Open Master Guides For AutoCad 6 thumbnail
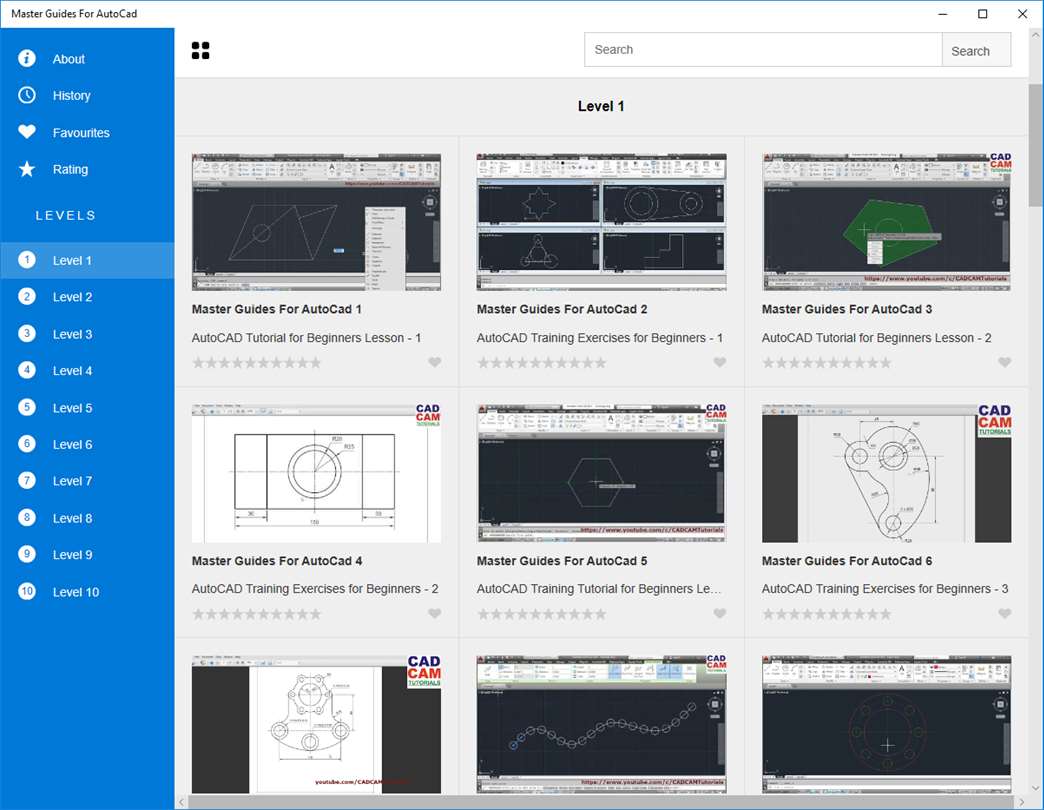 tap(886, 473)
